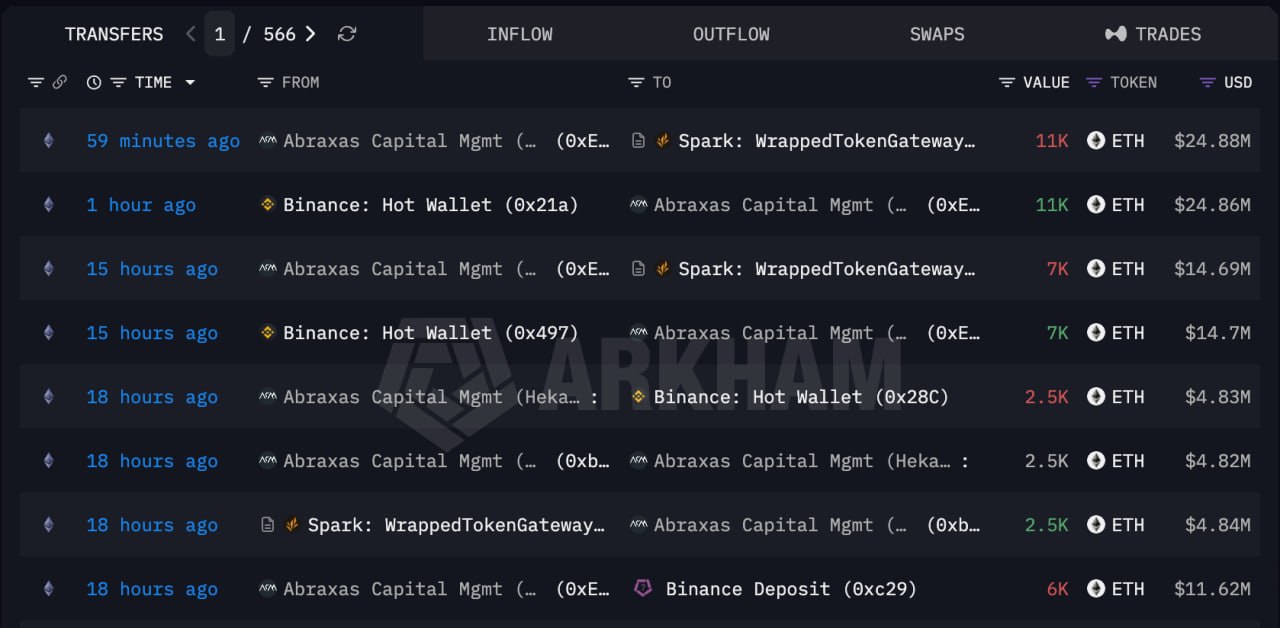Open the TO column filter icon
This screenshot has height=628, width=1280.
click(636, 82)
